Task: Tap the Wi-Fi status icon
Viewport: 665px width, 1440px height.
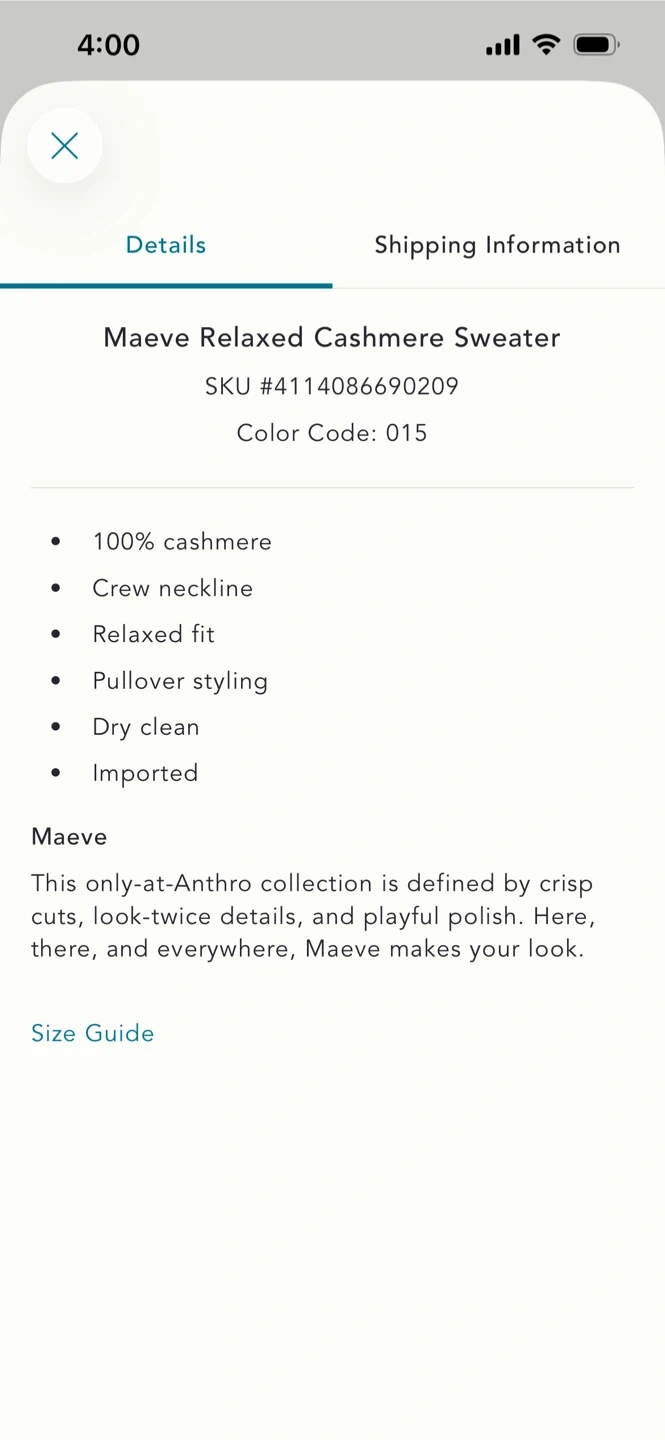Action: [546, 44]
